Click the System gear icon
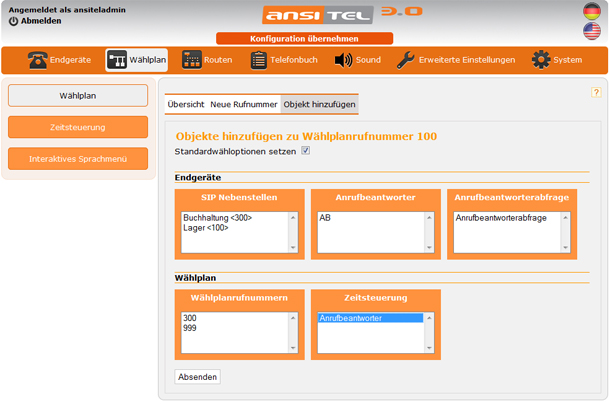 [x=541, y=60]
